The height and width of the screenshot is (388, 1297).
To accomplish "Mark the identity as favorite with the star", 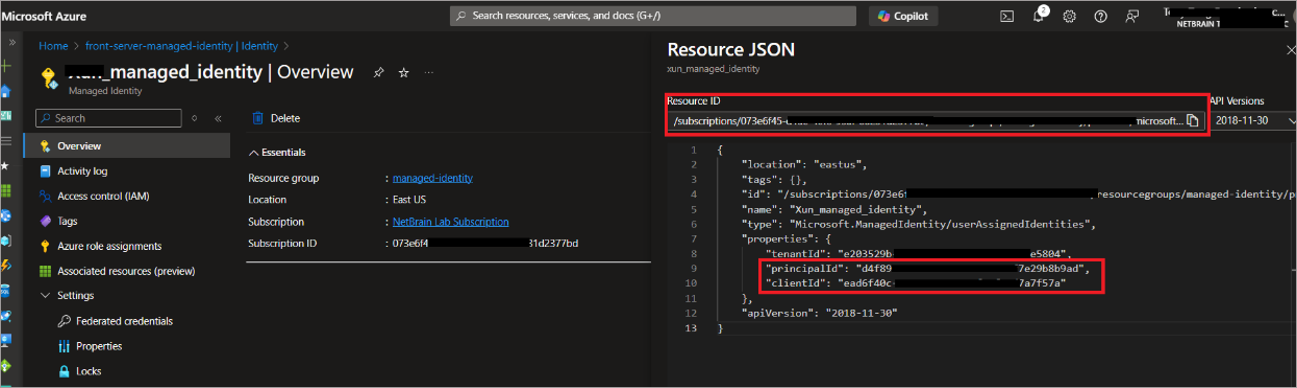I will [404, 73].
